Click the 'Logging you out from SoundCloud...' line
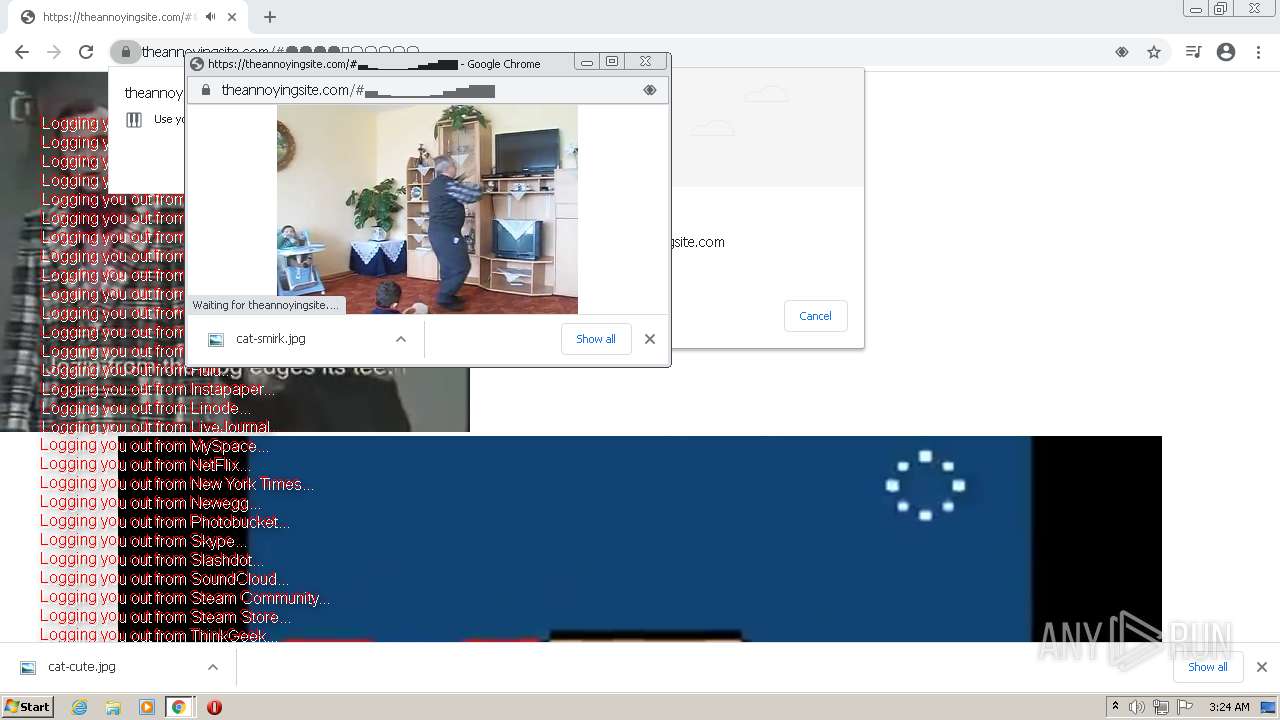This screenshot has height=720, width=1280. pos(164,579)
